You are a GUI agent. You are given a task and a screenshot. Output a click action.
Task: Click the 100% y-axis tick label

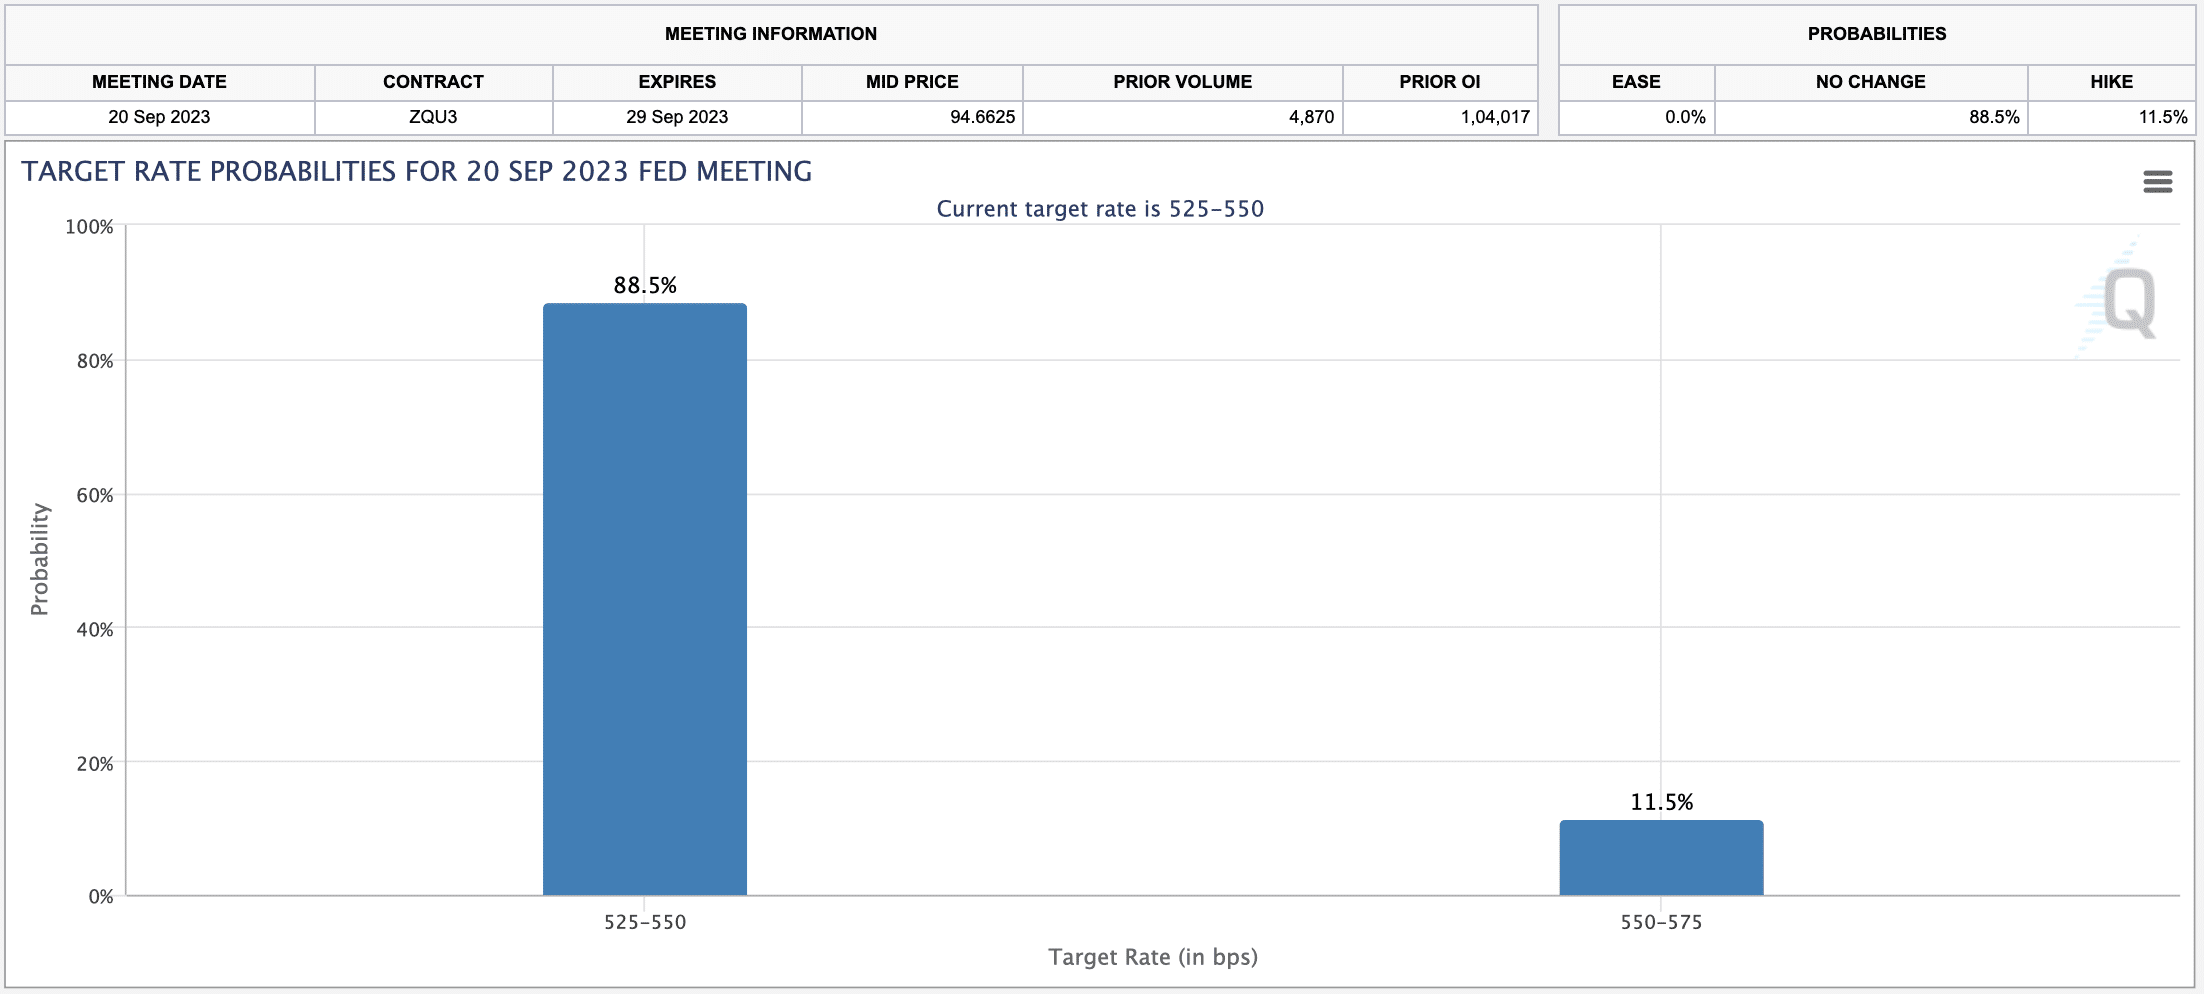coord(89,227)
